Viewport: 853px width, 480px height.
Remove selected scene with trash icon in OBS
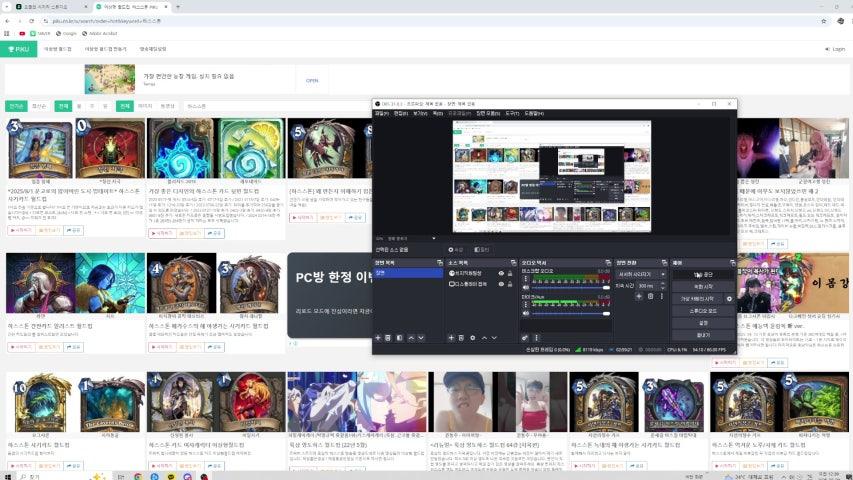tap(388, 338)
